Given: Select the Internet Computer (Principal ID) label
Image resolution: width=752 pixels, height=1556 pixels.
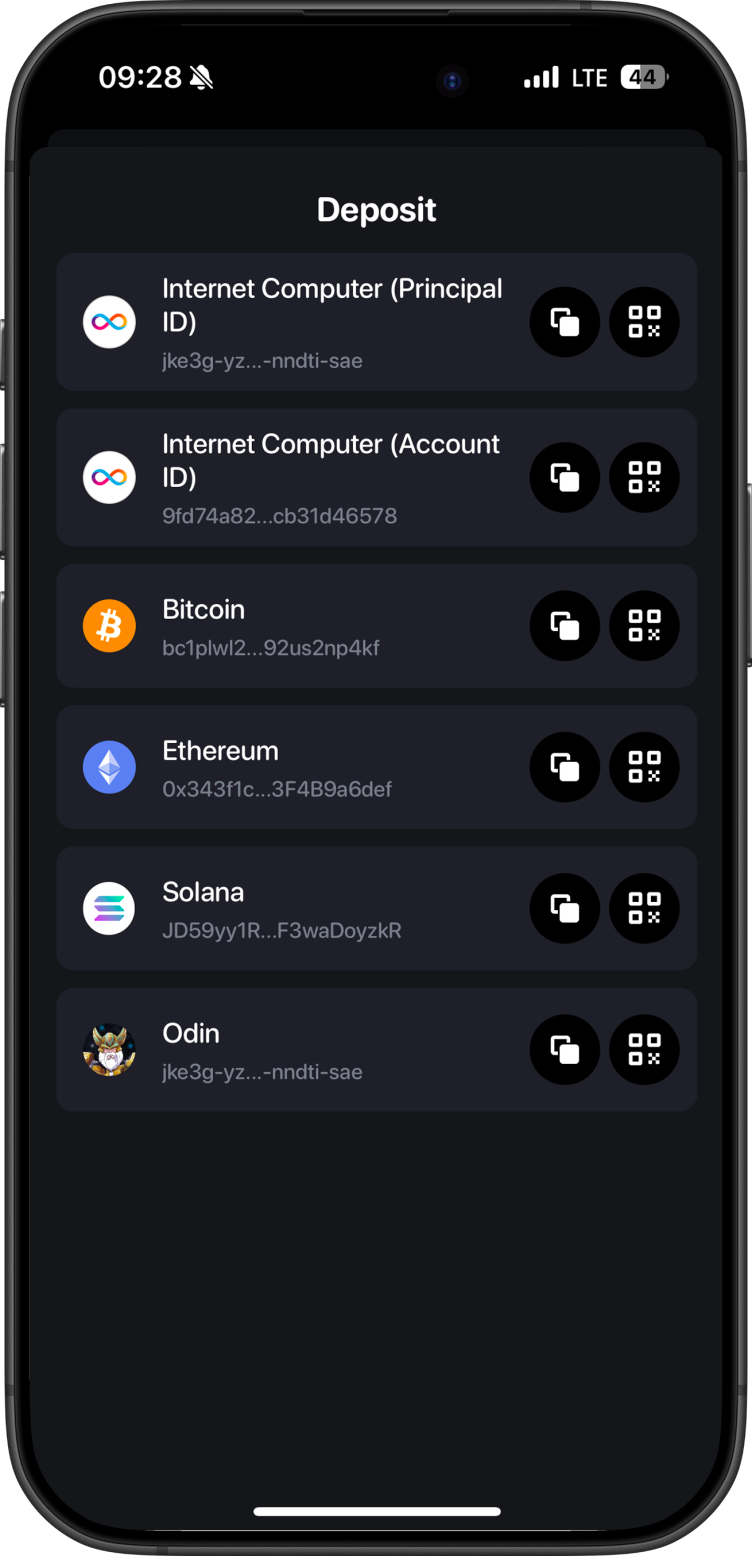Looking at the screenshot, I should (332, 305).
